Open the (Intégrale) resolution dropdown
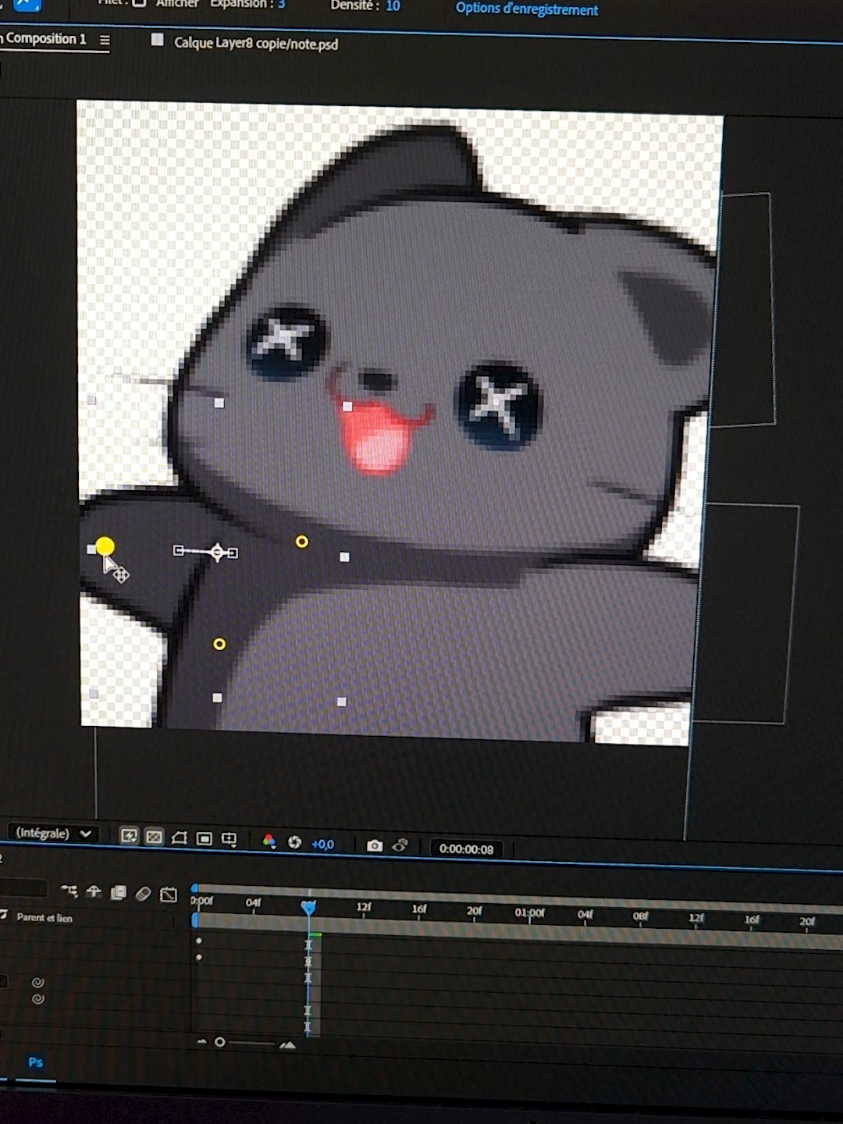The height and width of the screenshot is (1124, 843). (53, 833)
